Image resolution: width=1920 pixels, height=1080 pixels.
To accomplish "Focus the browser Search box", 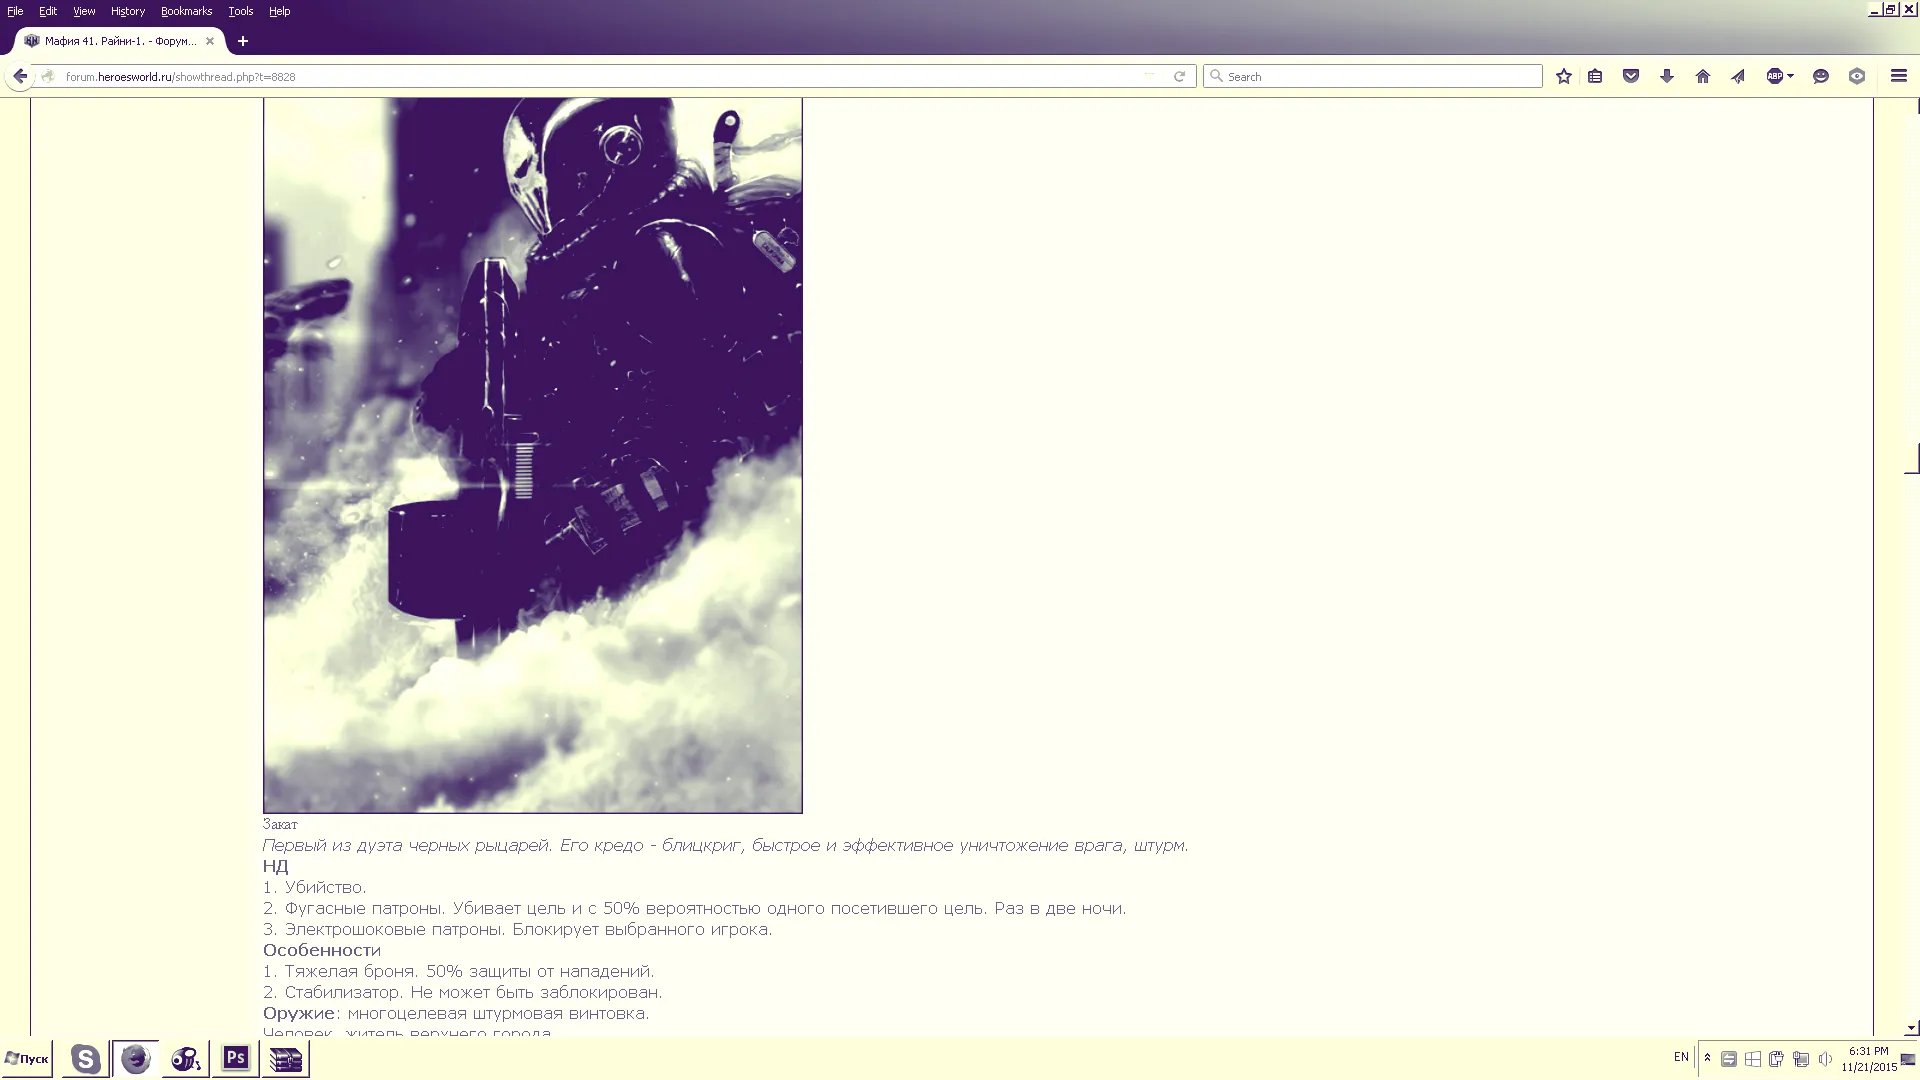I will tap(1372, 76).
